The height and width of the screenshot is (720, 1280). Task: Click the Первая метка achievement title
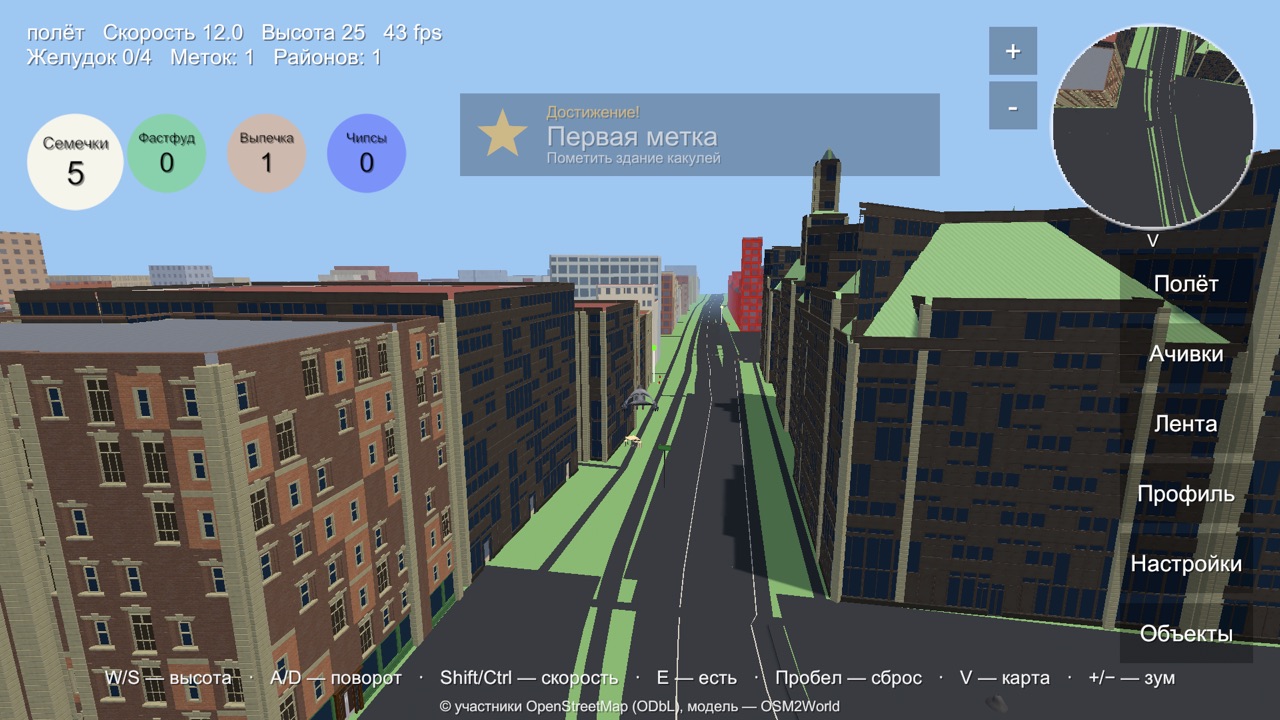coord(632,137)
